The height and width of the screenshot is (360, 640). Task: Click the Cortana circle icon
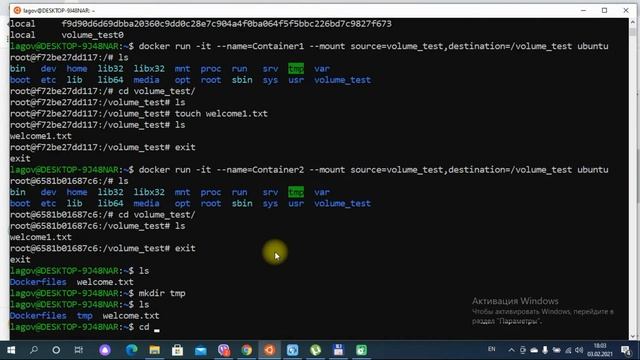tap(56, 350)
